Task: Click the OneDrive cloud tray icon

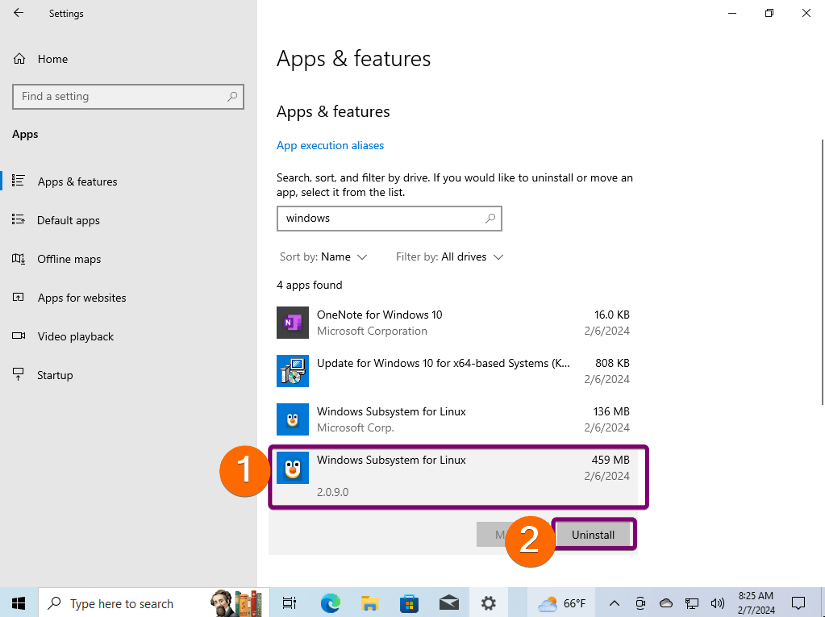Action: coord(666,603)
